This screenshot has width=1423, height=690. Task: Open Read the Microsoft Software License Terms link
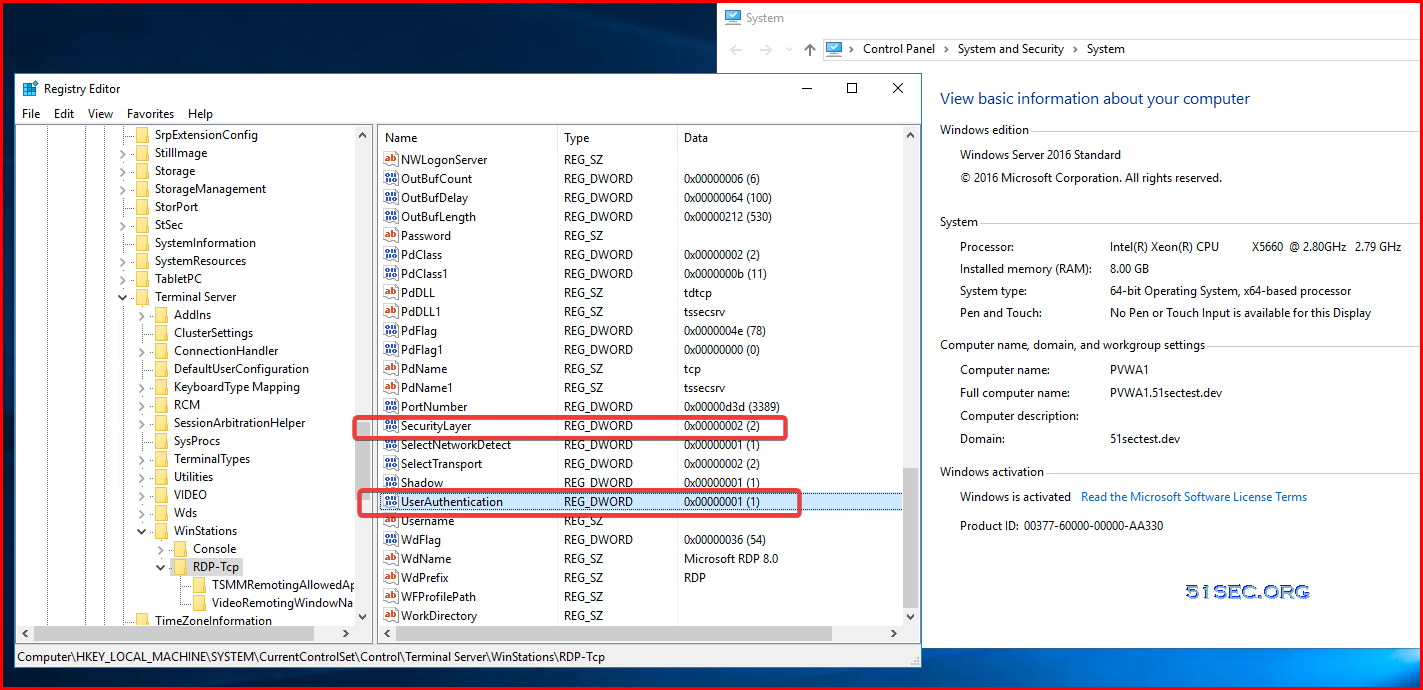click(1194, 497)
